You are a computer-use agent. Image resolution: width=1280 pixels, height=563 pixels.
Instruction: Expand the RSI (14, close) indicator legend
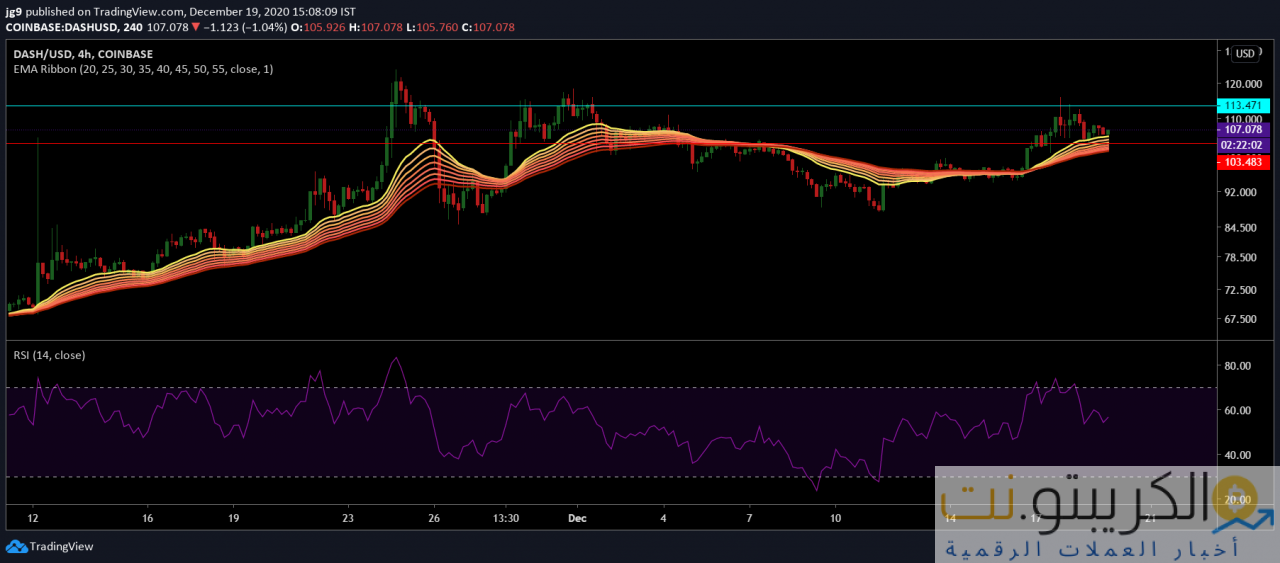point(48,355)
